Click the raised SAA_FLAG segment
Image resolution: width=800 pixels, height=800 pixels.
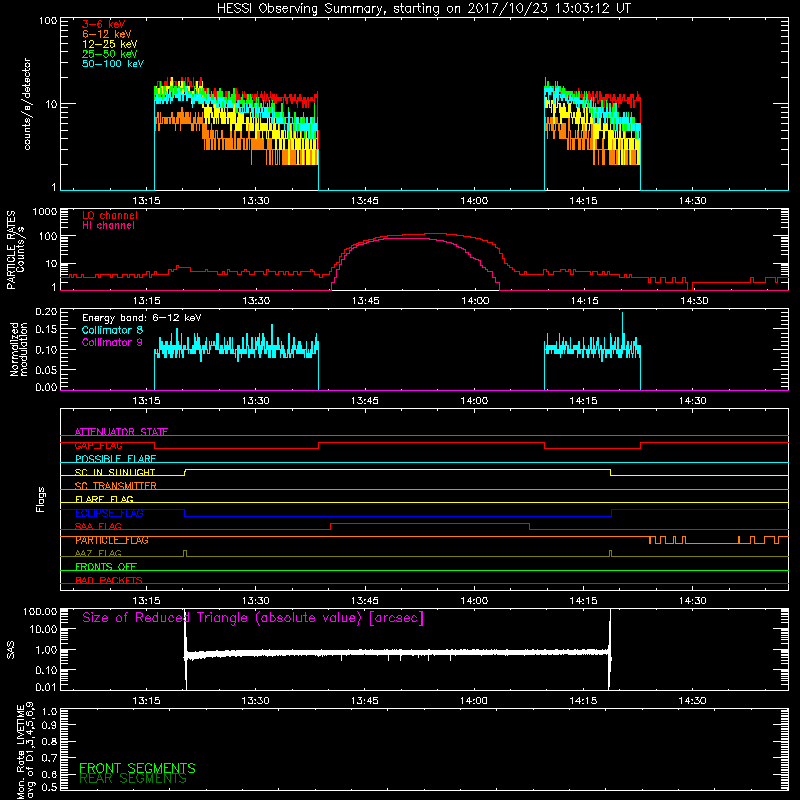pyautogui.click(x=430, y=523)
